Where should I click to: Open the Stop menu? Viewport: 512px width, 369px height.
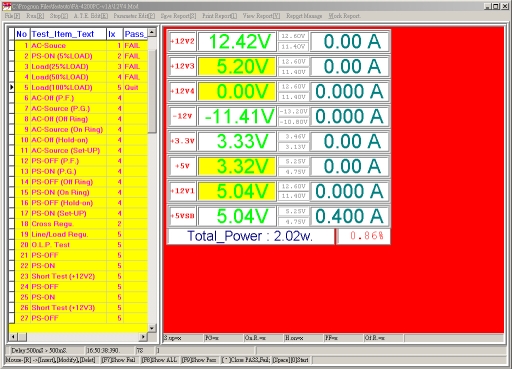tap(59, 16)
